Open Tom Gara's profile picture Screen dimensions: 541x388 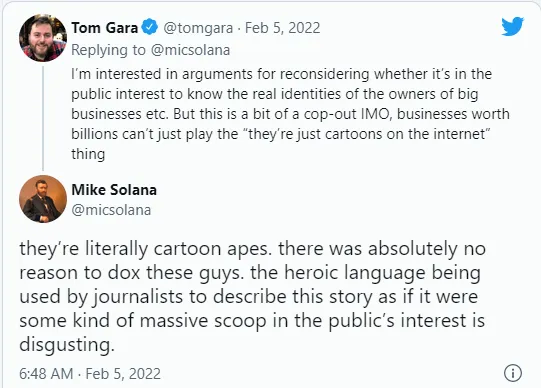(x=43, y=38)
